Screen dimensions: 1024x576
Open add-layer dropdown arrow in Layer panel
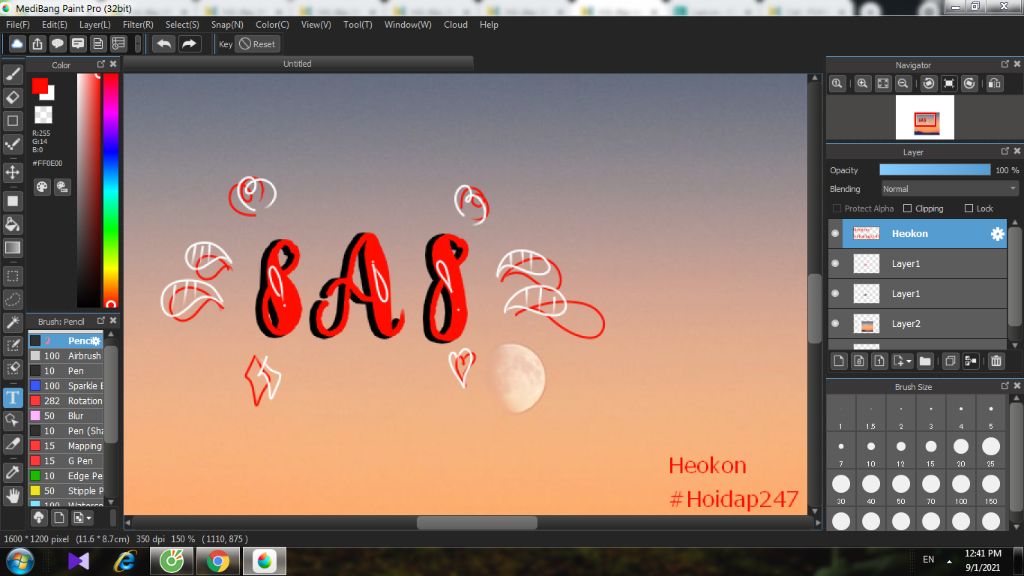(x=903, y=361)
